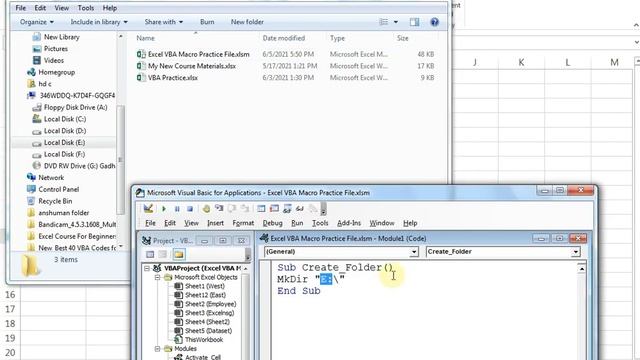Screen dimensions: 640x360
Task: Open the Share with dropdown
Action: click(164, 22)
